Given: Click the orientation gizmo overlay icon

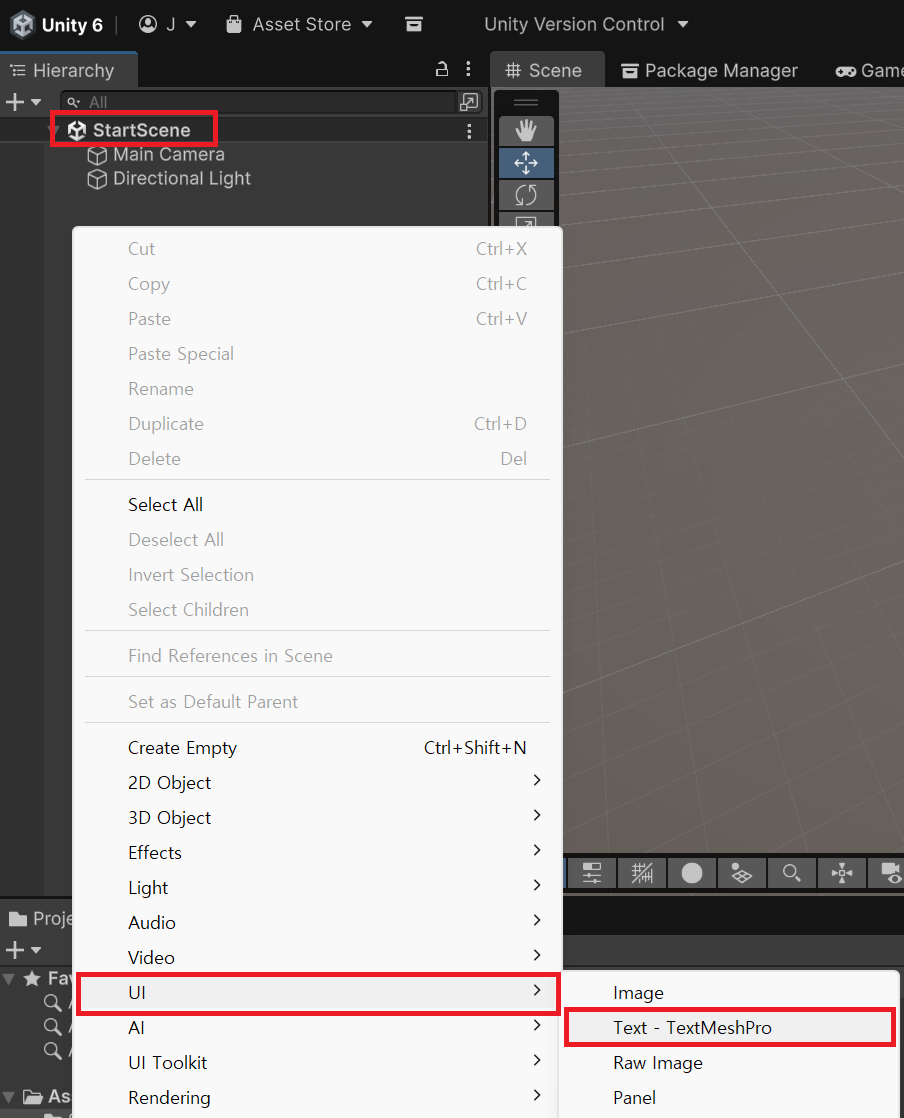Looking at the screenshot, I should (x=842, y=873).
